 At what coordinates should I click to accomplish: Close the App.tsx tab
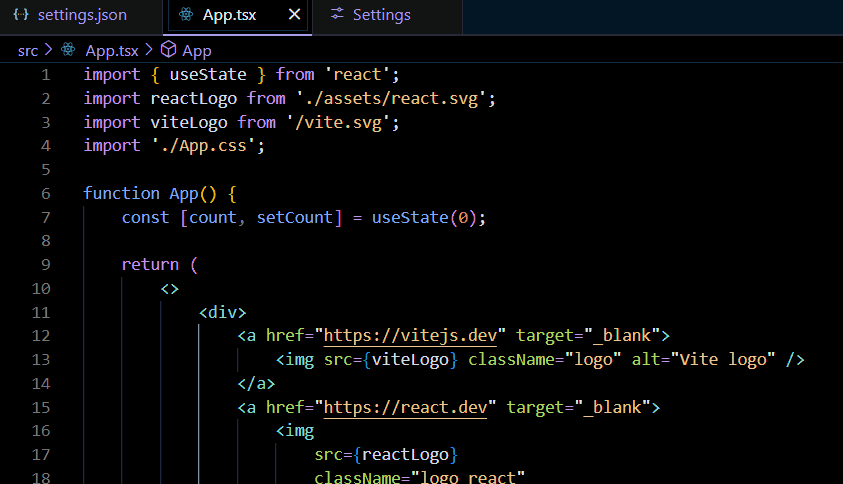click(294, 15)
